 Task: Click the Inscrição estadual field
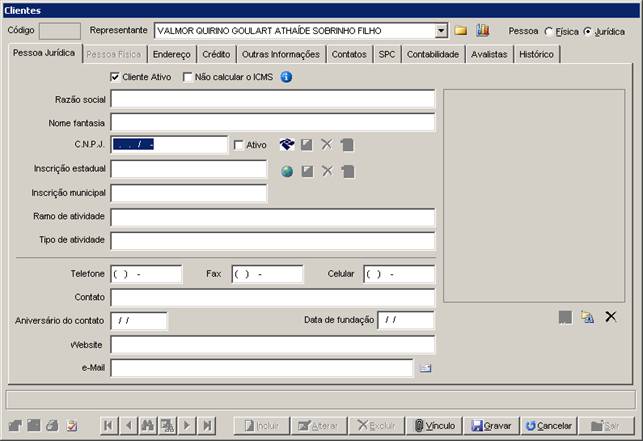click(x=189, y=169)
